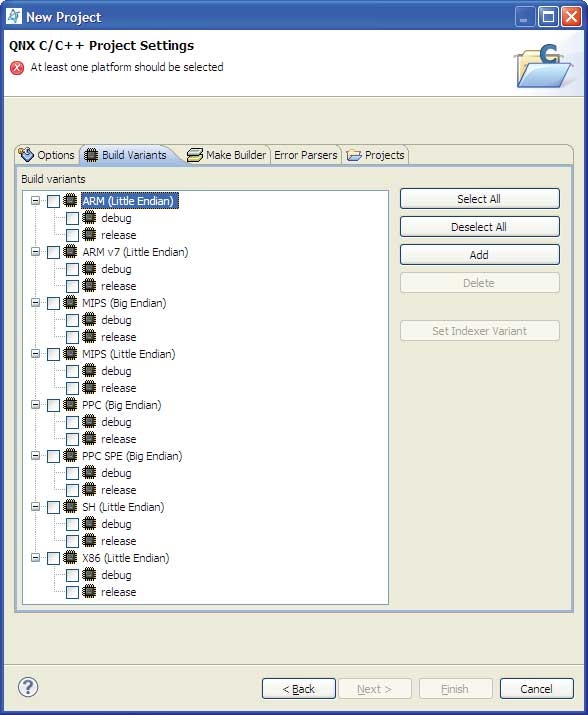The height and width of the screenshot is (715, 588).
Task: Click the chip icon beside MIPS (Little Endian)
Action: tap(70, 353)
